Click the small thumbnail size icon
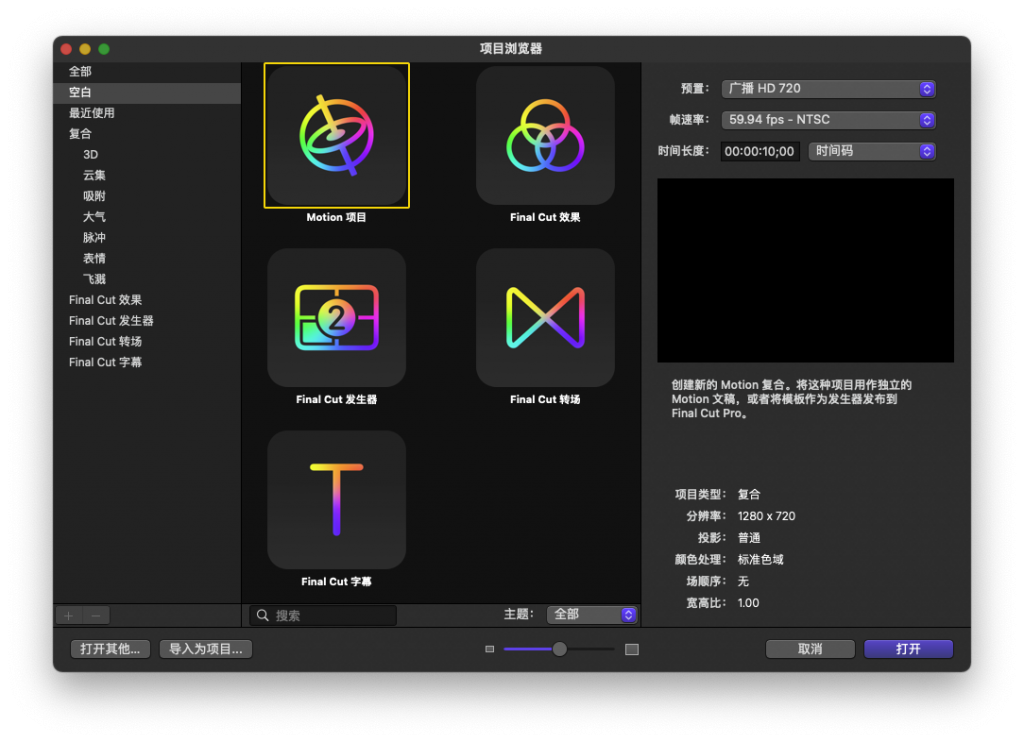The width and height of the screenshot is (1024, 742). 490,649
